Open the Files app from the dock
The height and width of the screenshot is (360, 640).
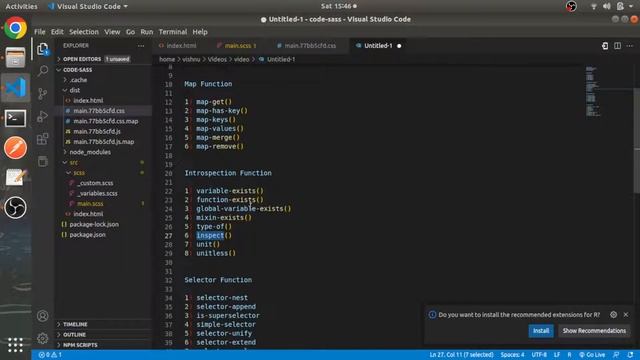pos(16,57)
